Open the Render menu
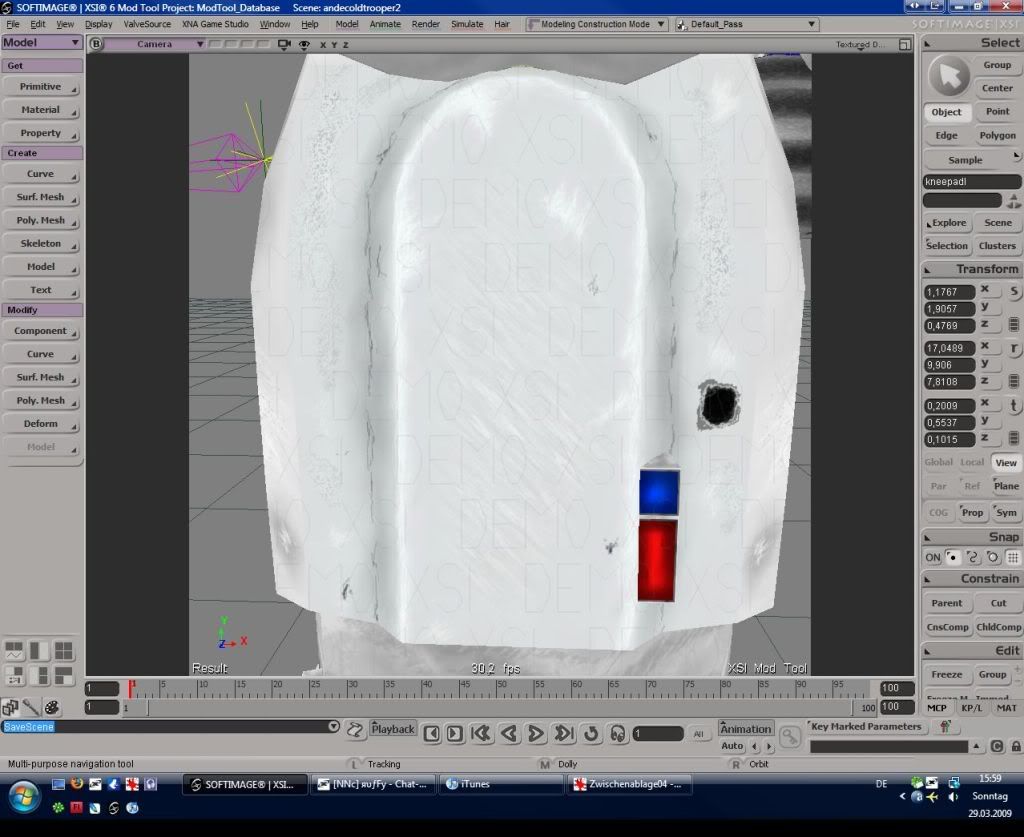Image resolution: width=1024 pixels, height=837 pixels. click(x=426, y=24)
